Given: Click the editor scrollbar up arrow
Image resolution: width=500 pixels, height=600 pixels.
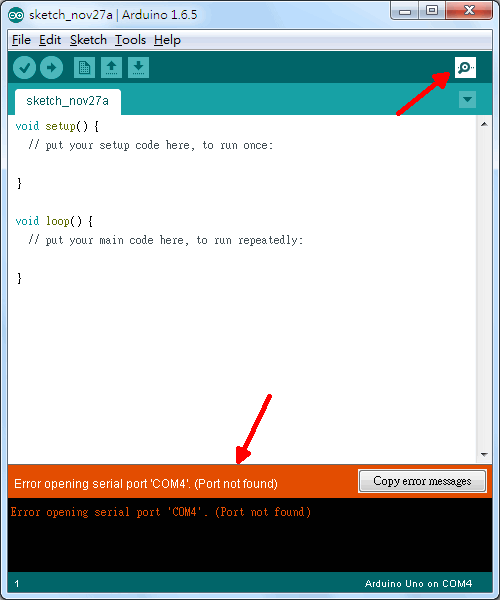Looking at the screenshot, I should (484, 124).
